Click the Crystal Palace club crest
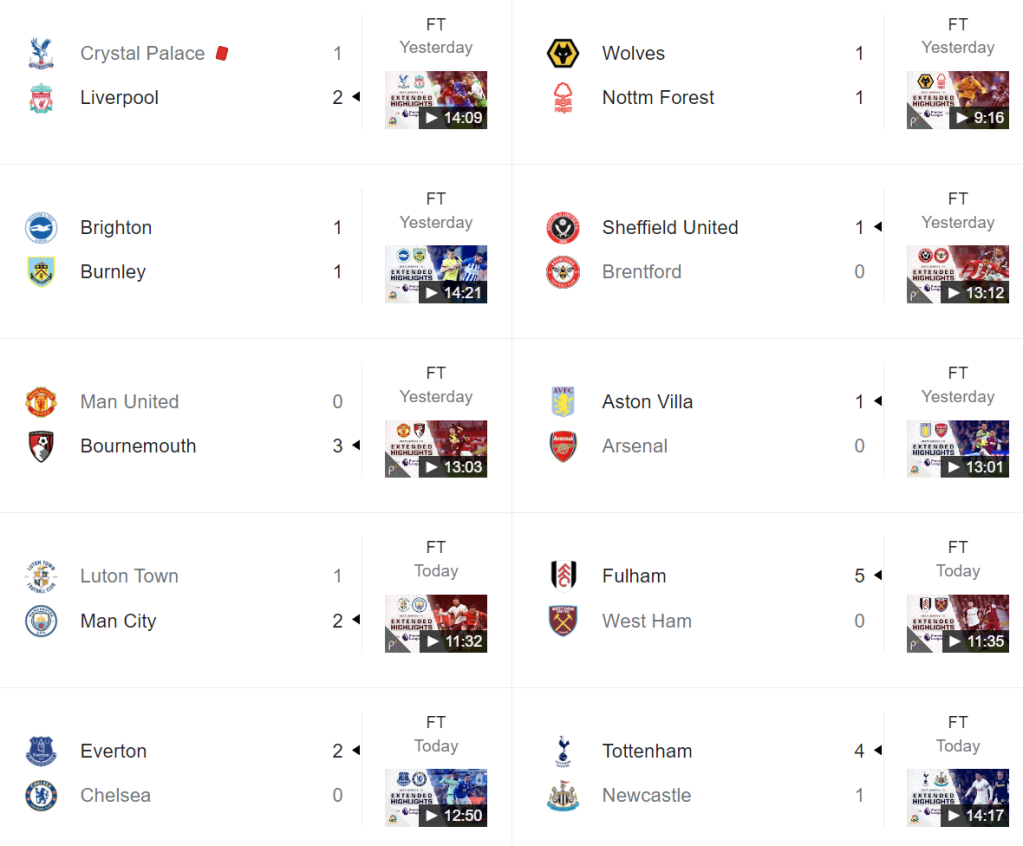 (x=41, y=54)
